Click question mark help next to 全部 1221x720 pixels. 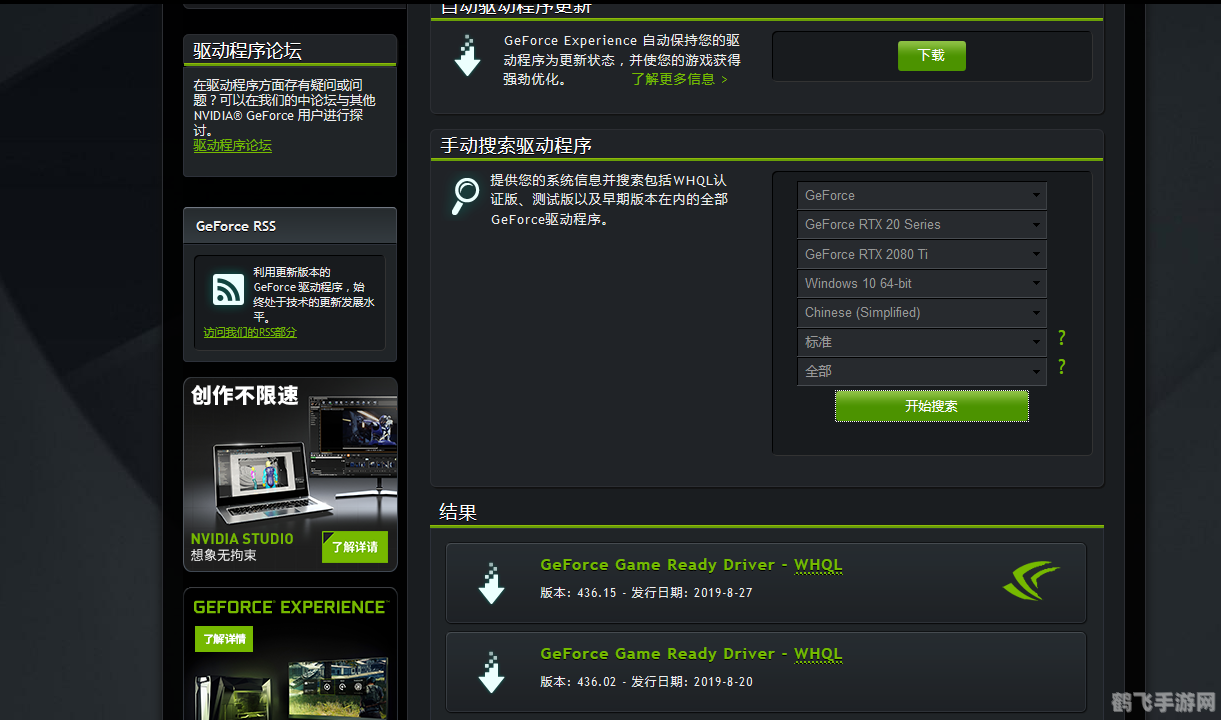click(x=1061, y=367)
